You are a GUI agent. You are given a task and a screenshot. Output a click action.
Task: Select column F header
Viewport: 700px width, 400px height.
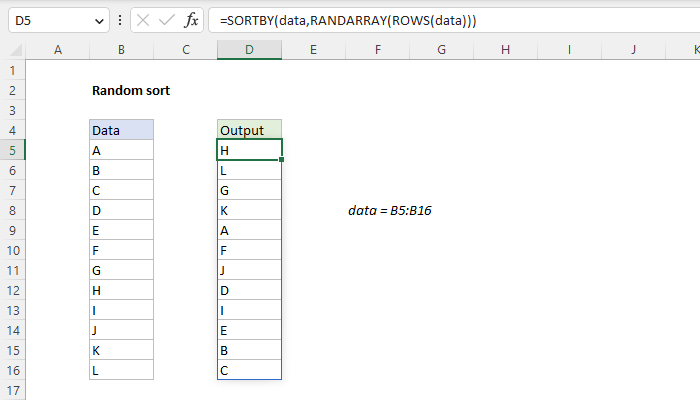[378, 50]
